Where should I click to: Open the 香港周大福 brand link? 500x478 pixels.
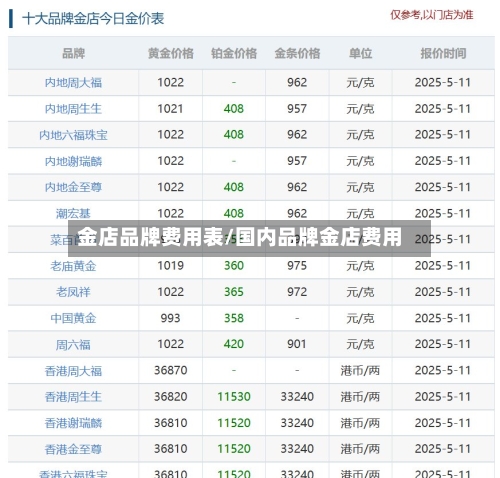(x=73, y=371)
